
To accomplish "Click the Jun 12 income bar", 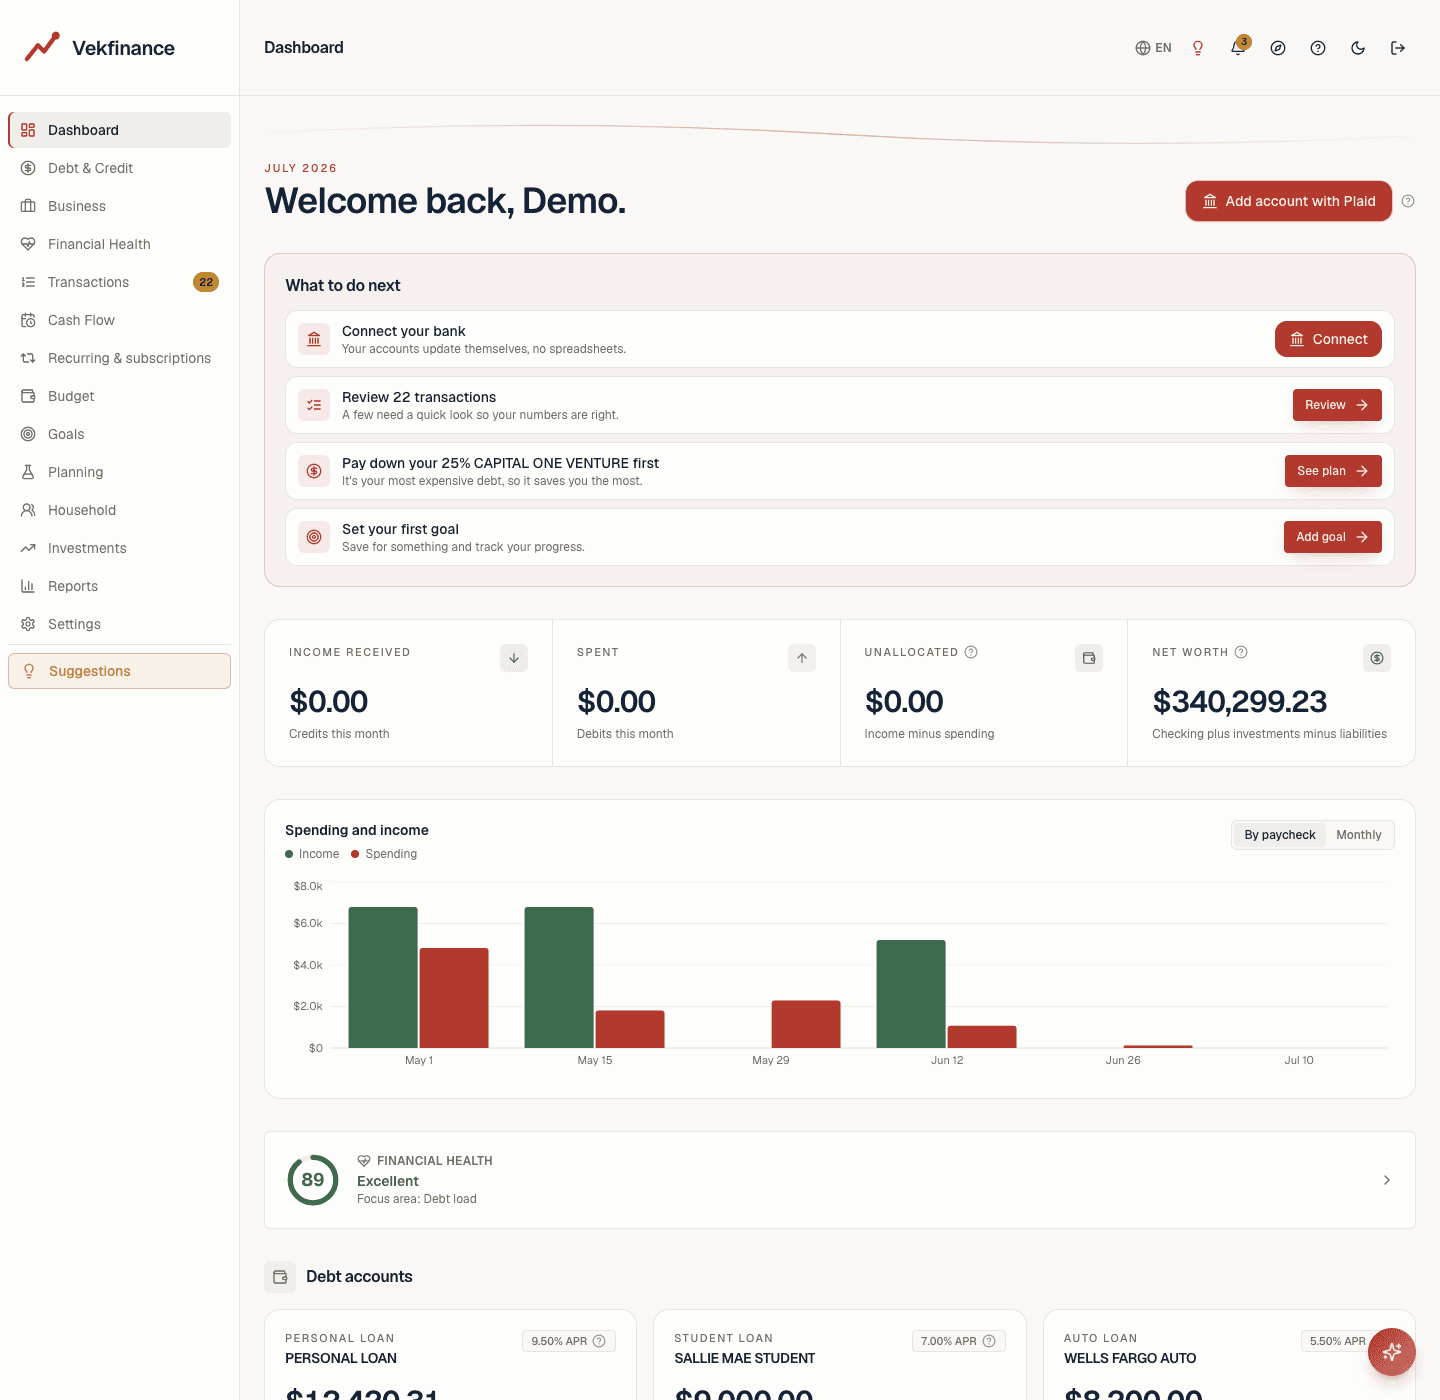I will pos(911,994).
